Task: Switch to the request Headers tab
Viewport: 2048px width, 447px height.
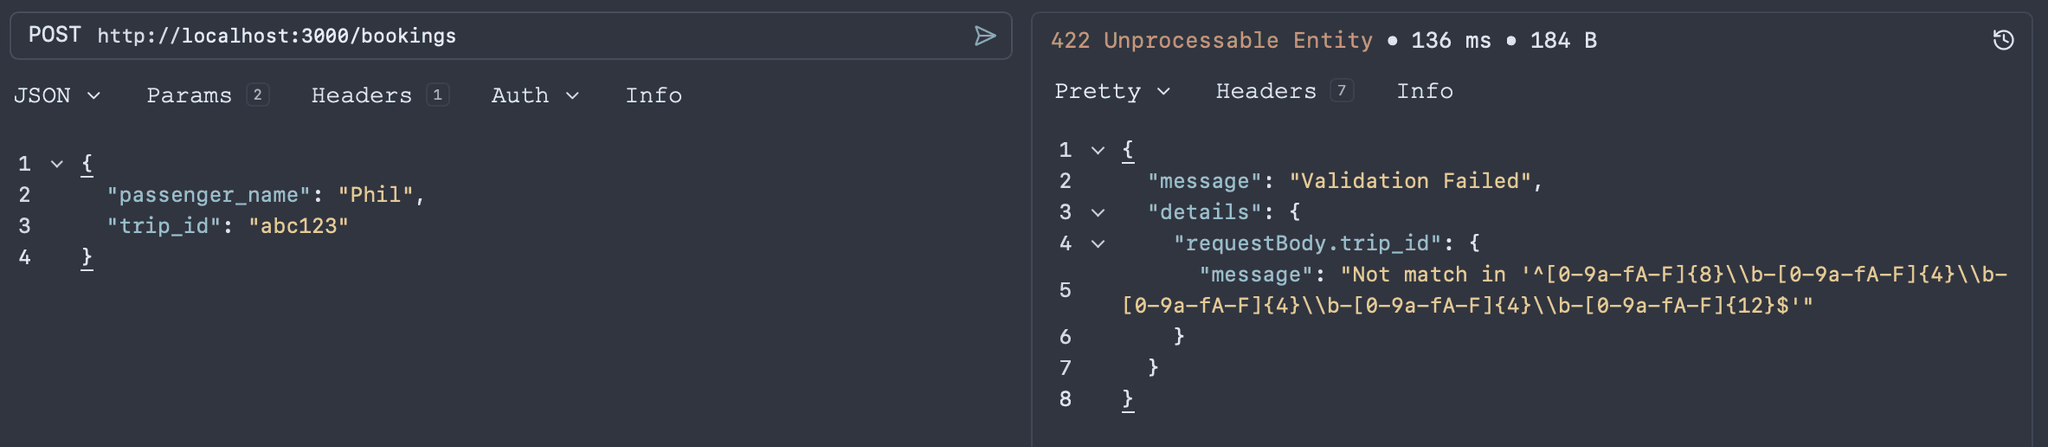Action: (380, 95)
